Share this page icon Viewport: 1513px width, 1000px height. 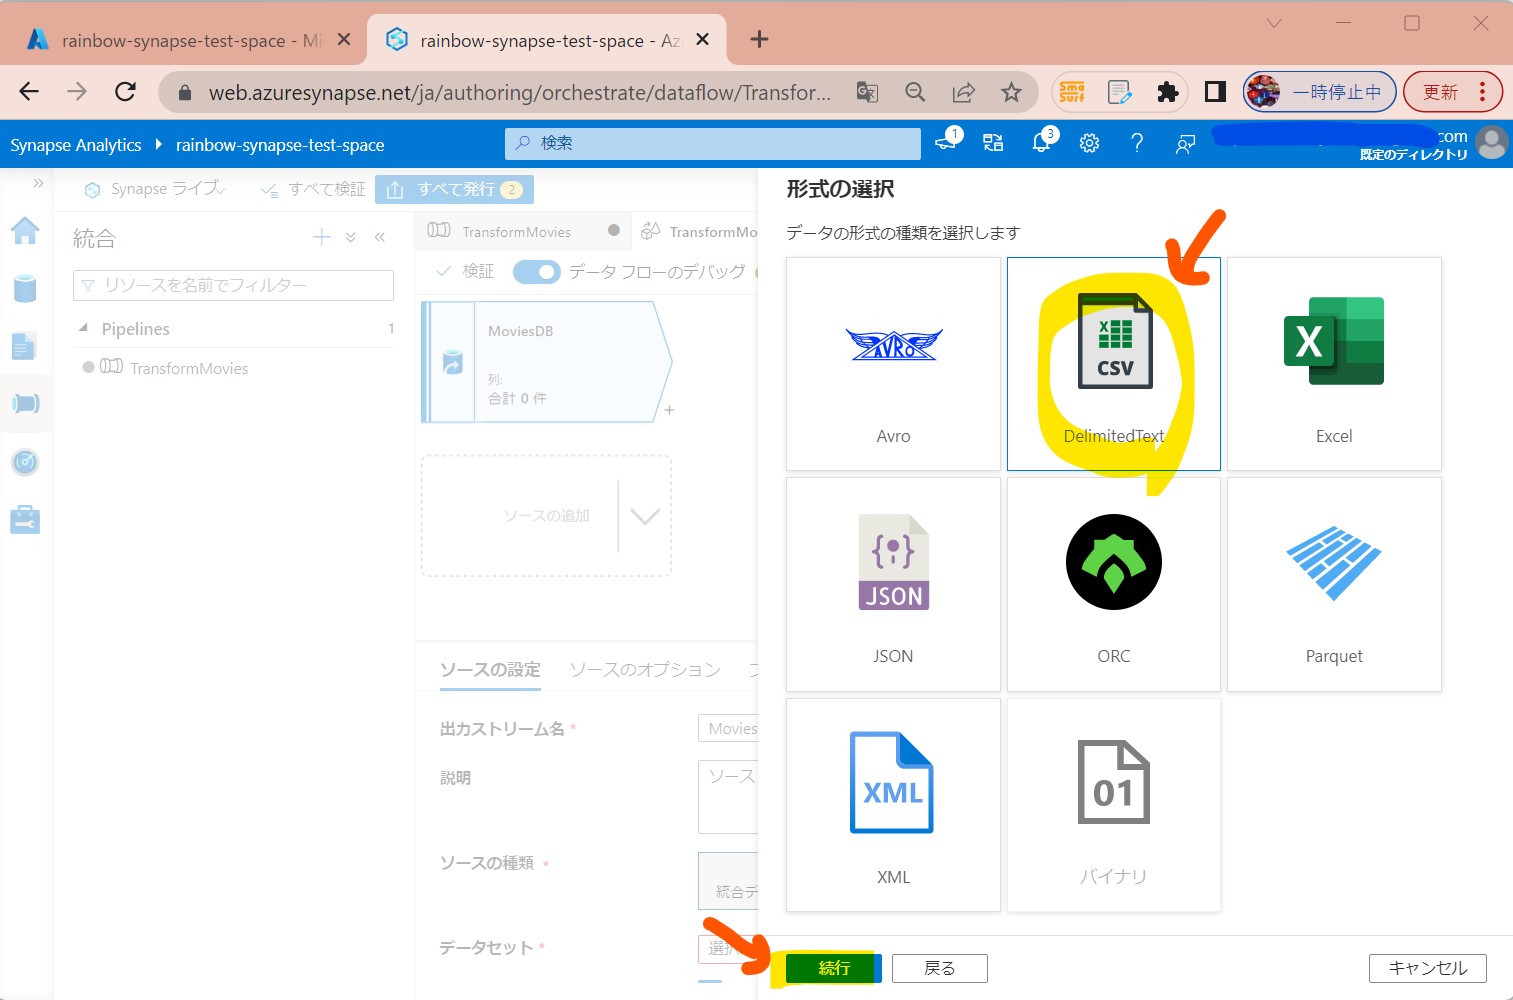(963, 92)
